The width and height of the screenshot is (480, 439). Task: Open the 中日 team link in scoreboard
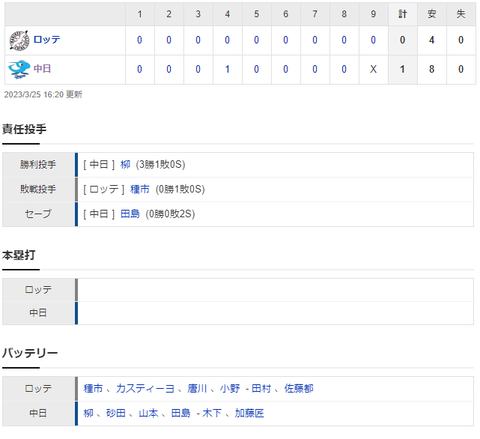pyautogui.click(x=42, y=69)
